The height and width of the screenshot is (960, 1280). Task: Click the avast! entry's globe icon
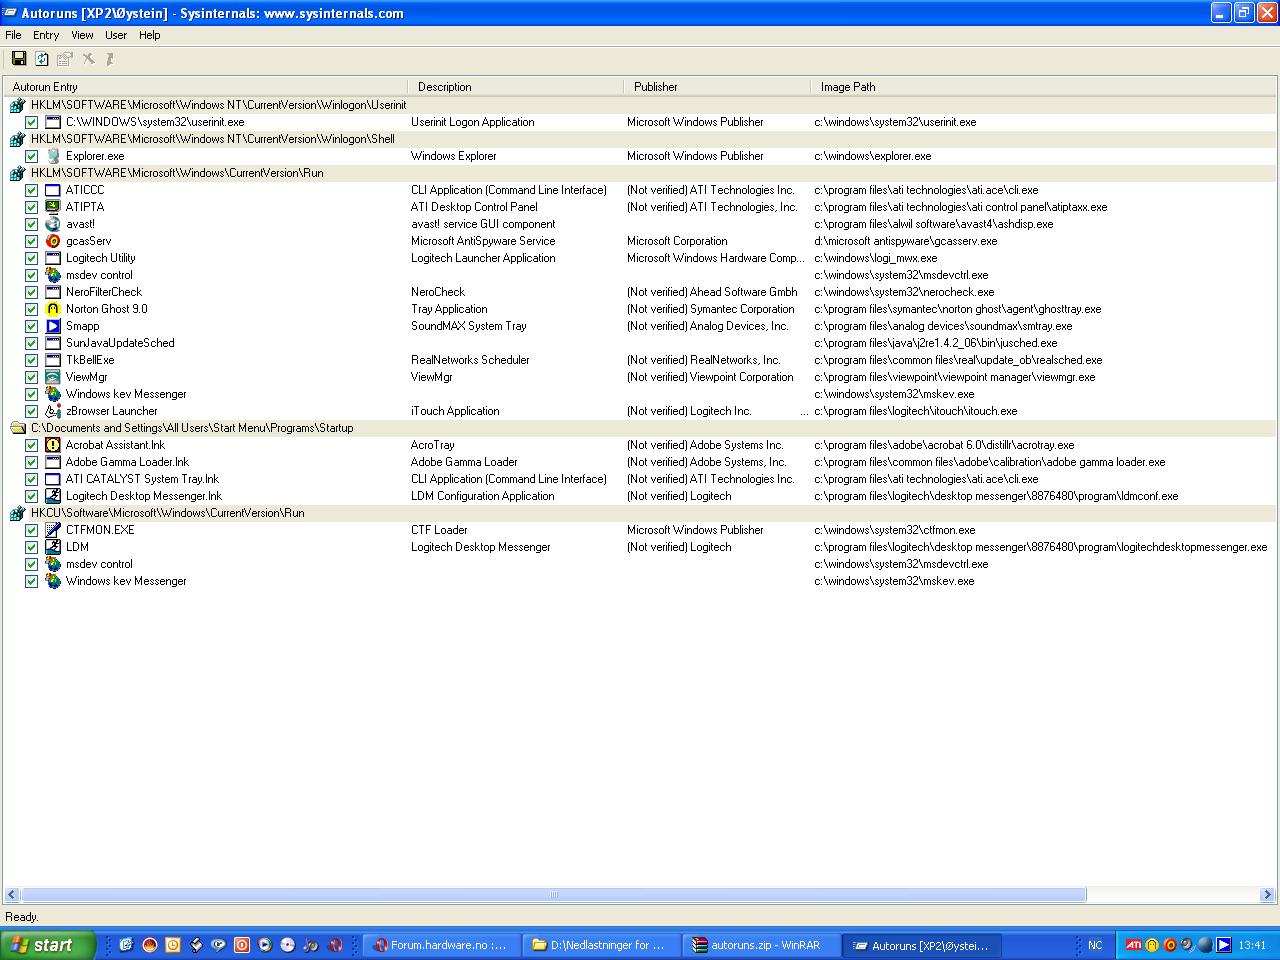tap(53, 224)
